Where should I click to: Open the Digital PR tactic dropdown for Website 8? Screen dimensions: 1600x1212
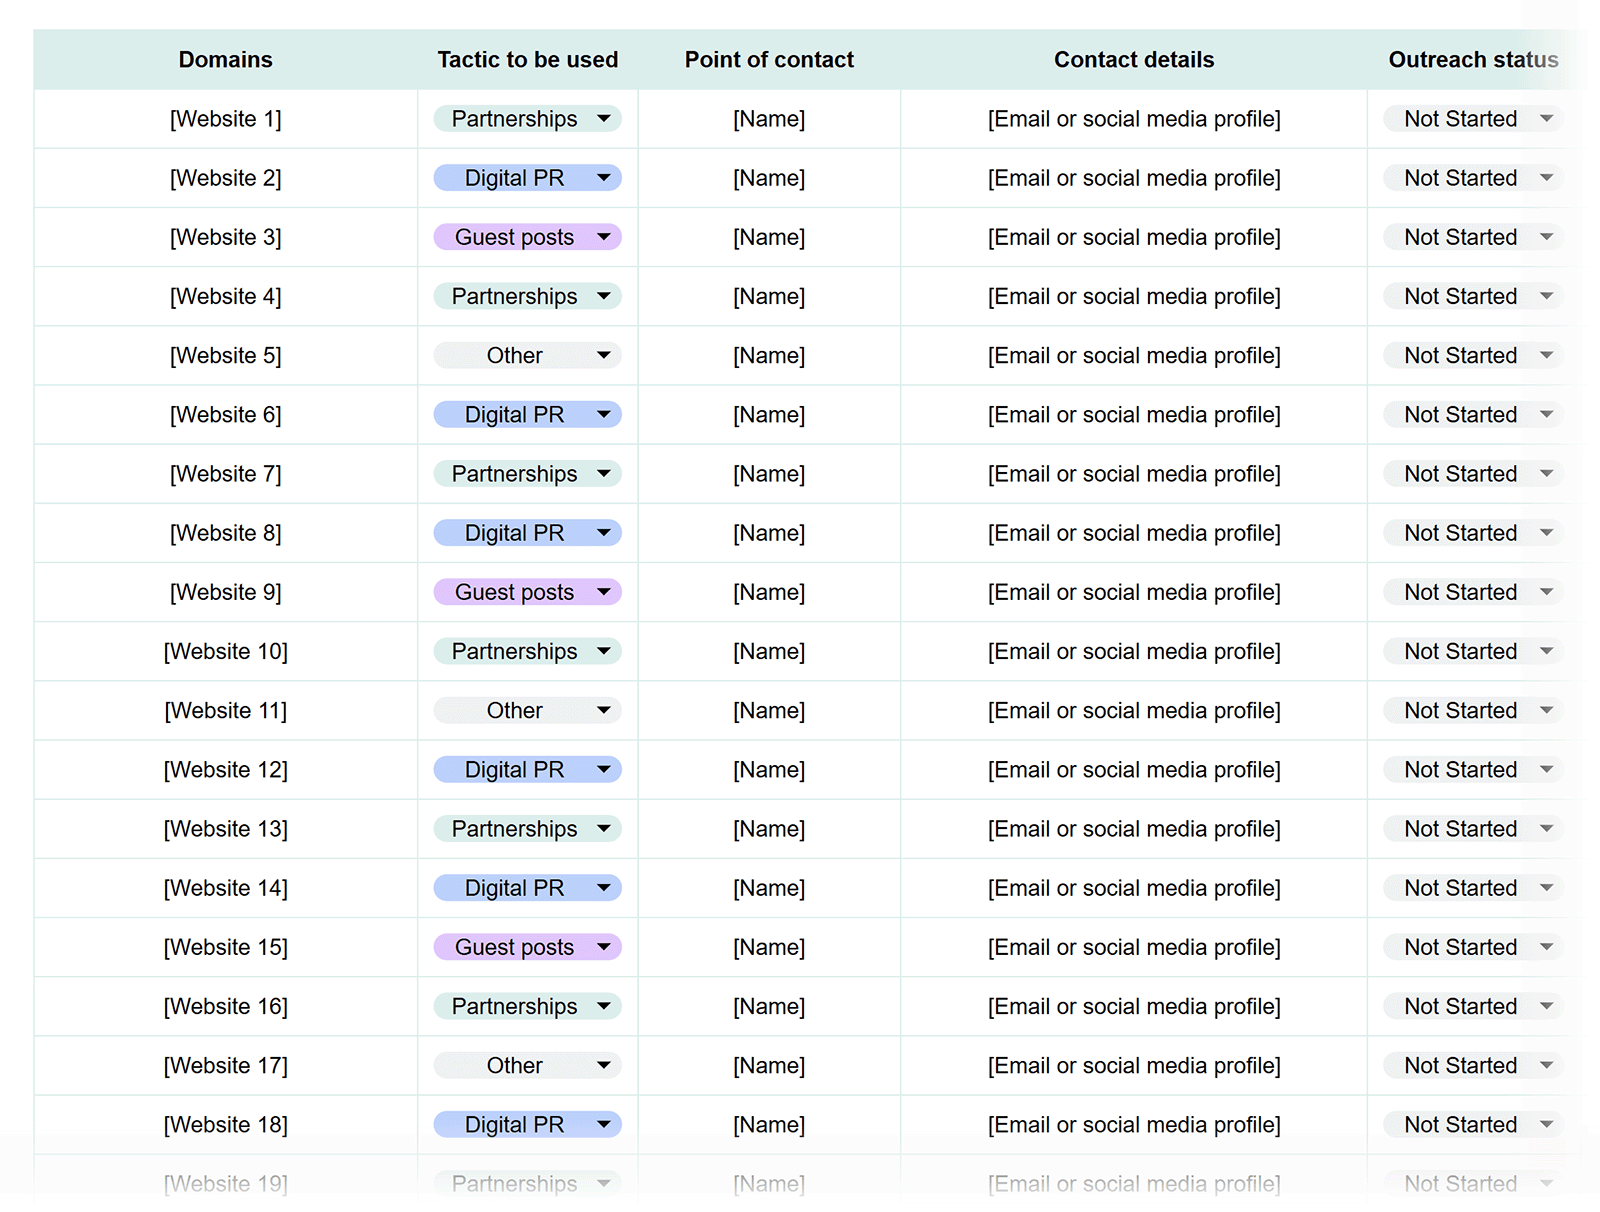pos(527,533)
